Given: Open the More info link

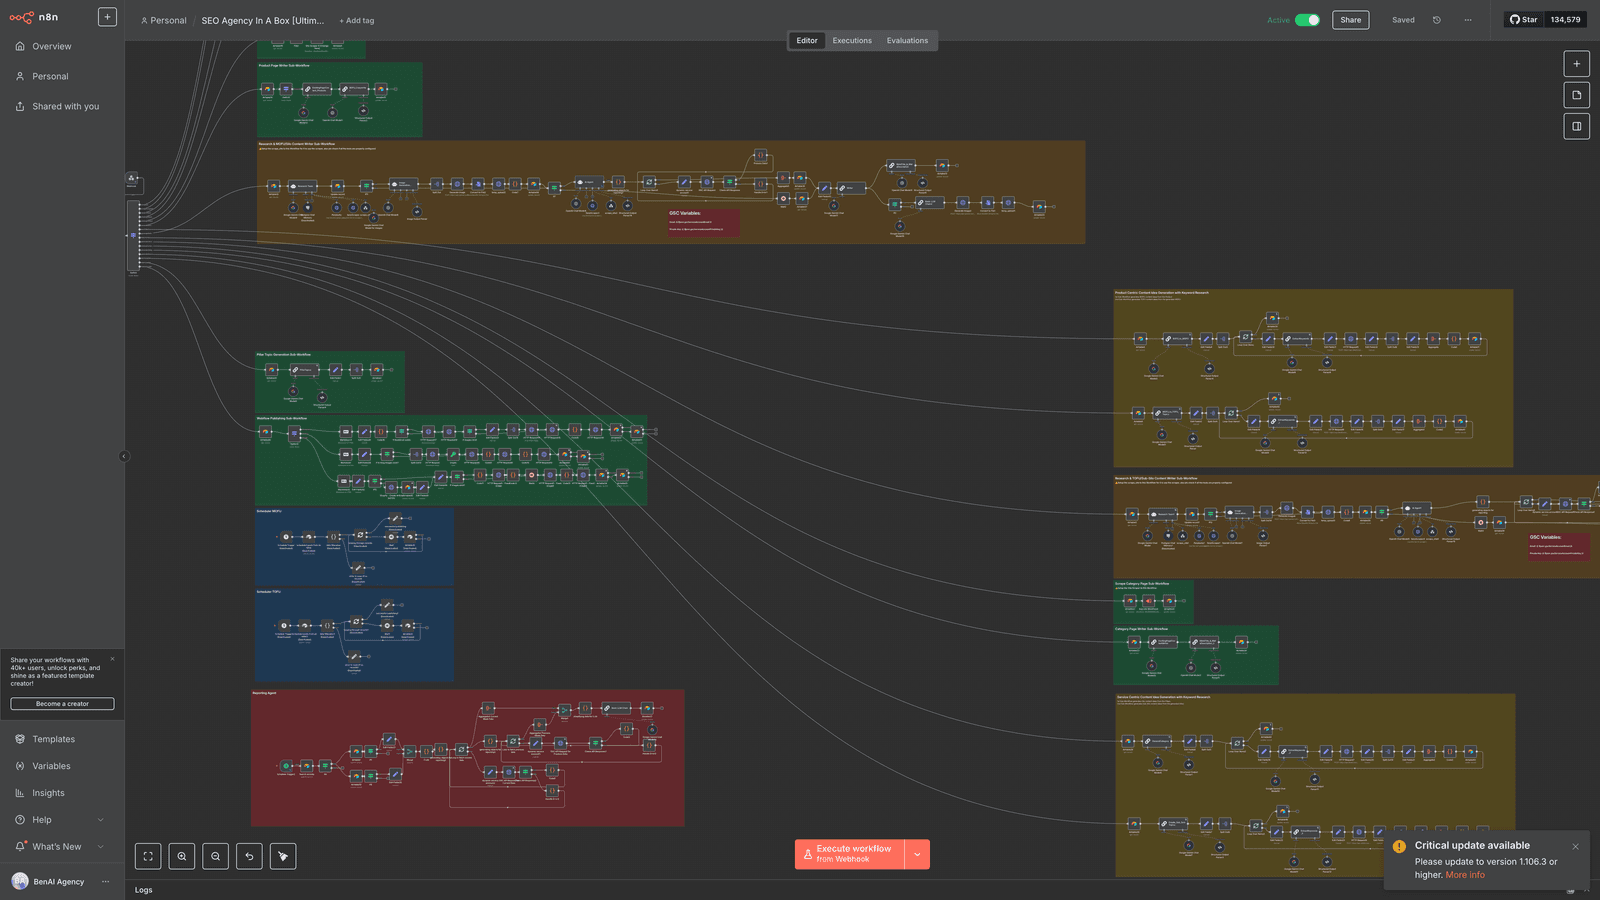Looking at the screenshot, I should (1465, 875).
